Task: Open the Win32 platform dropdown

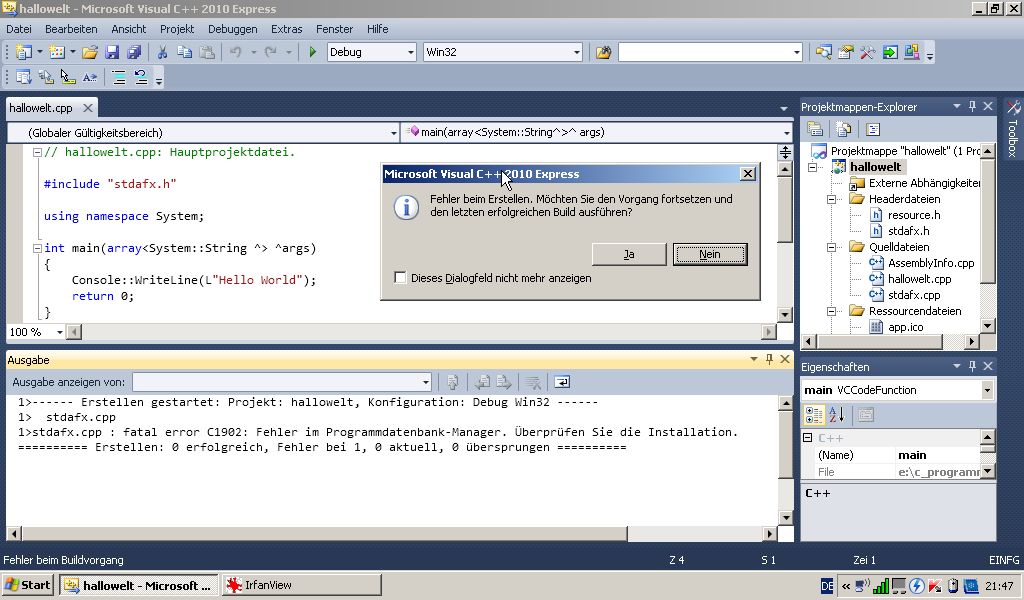Action: click(x=577, y=52)
